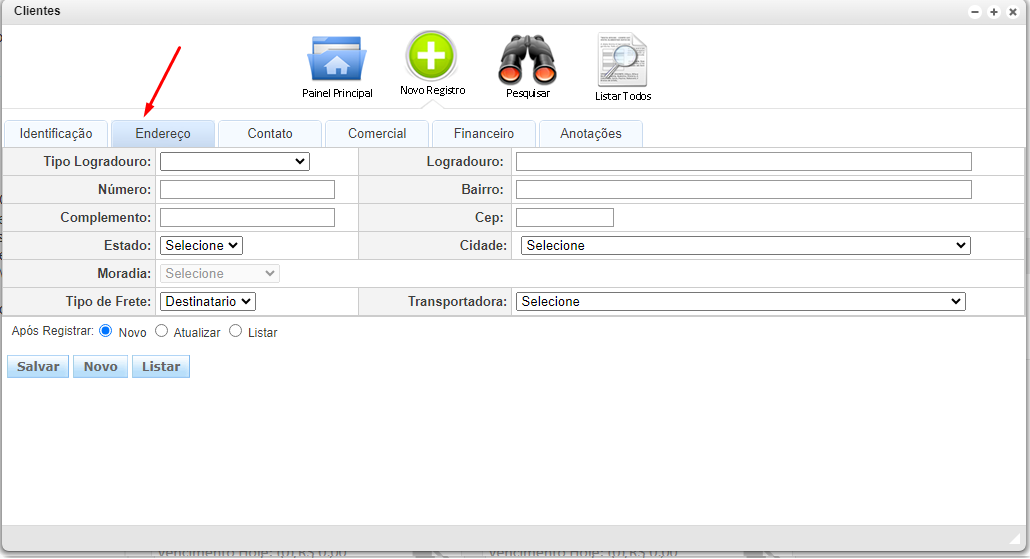1030x559 pixels.
Task: Switch to the Identificação tab
Action: 56,134
